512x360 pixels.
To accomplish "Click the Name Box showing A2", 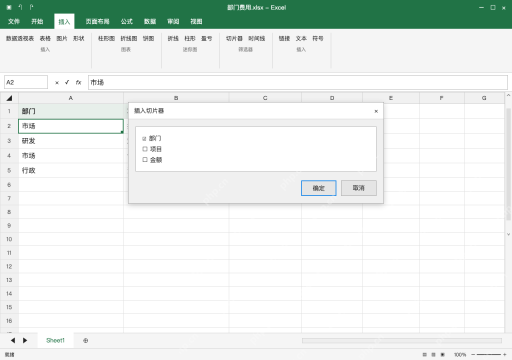I will click(26, 82).
